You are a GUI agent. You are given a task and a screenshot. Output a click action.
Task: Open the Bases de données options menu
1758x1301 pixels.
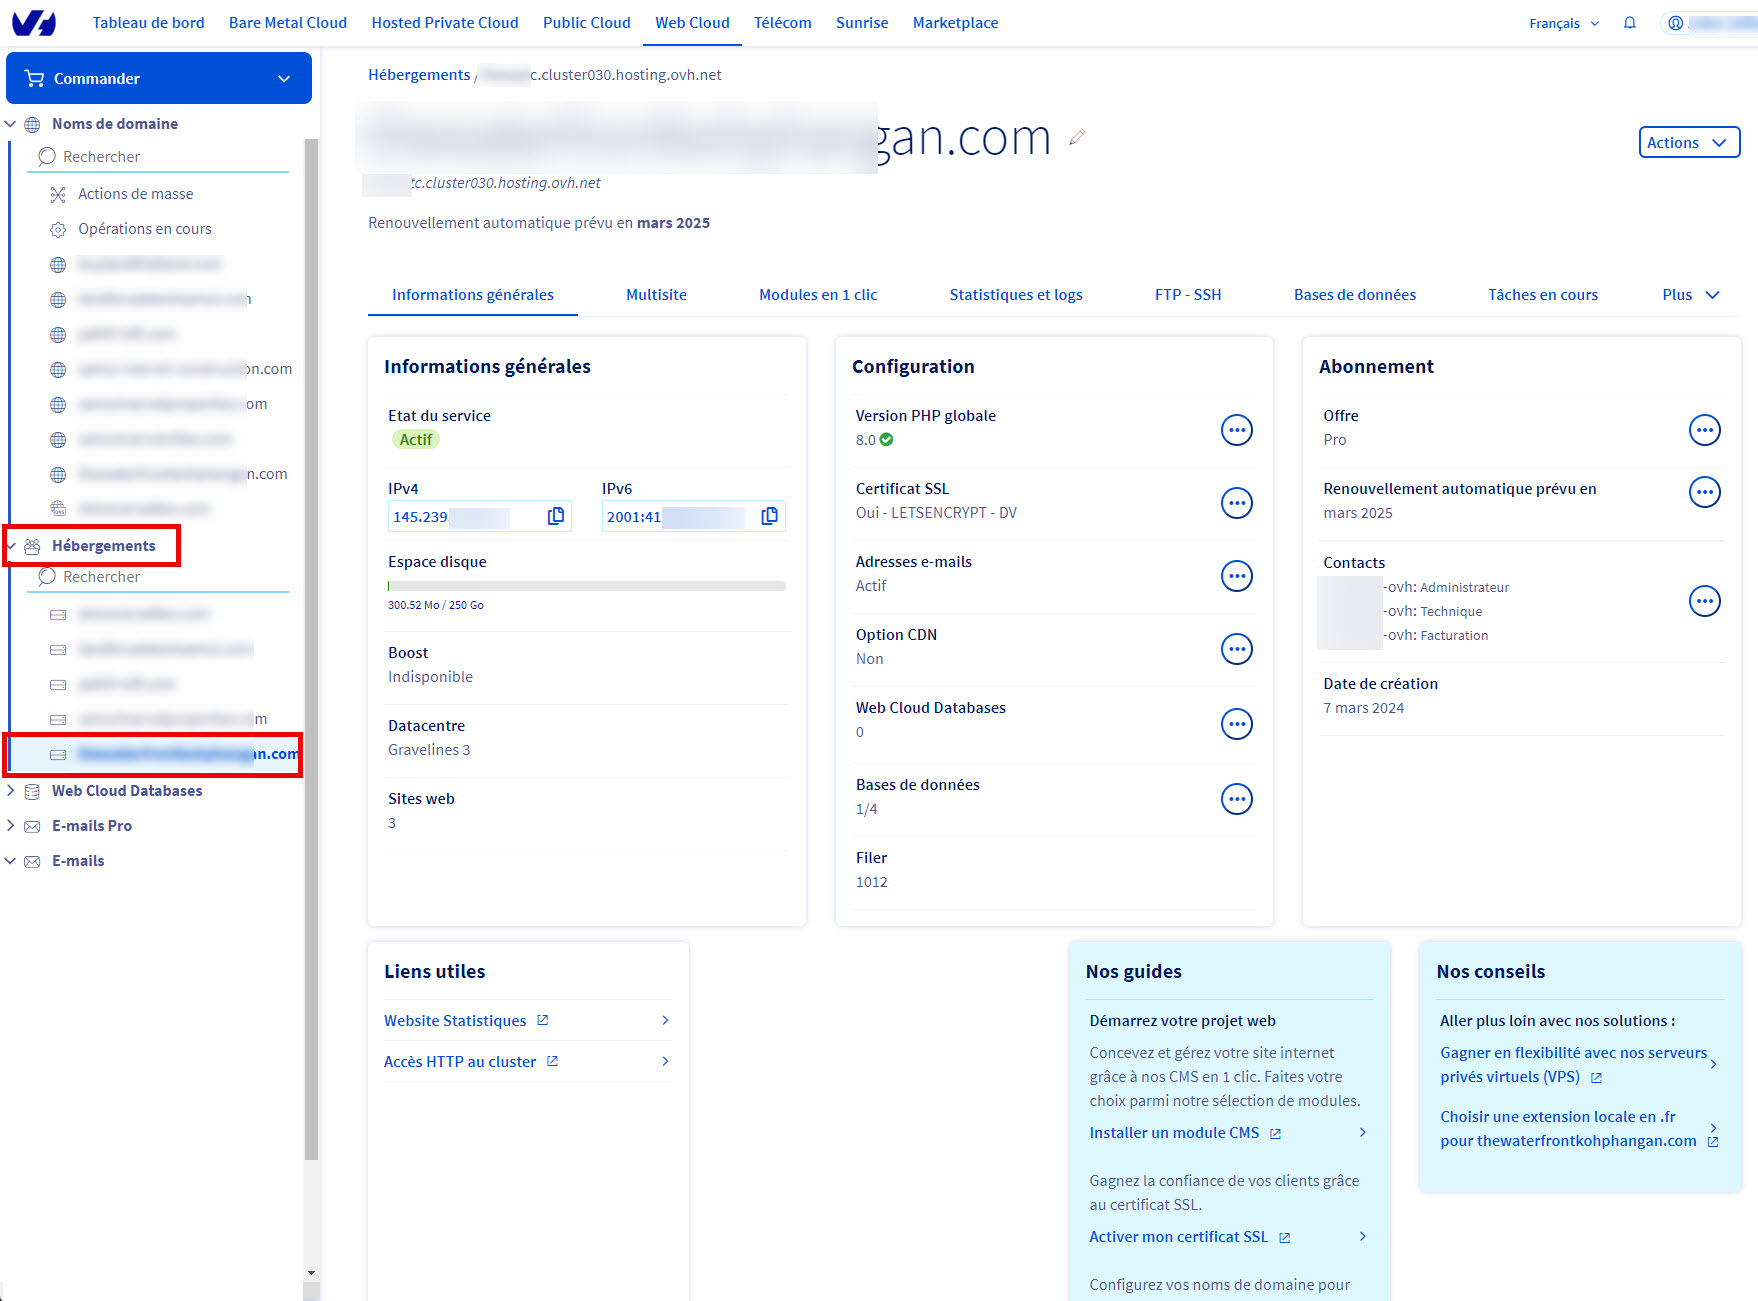point(1237,799)
